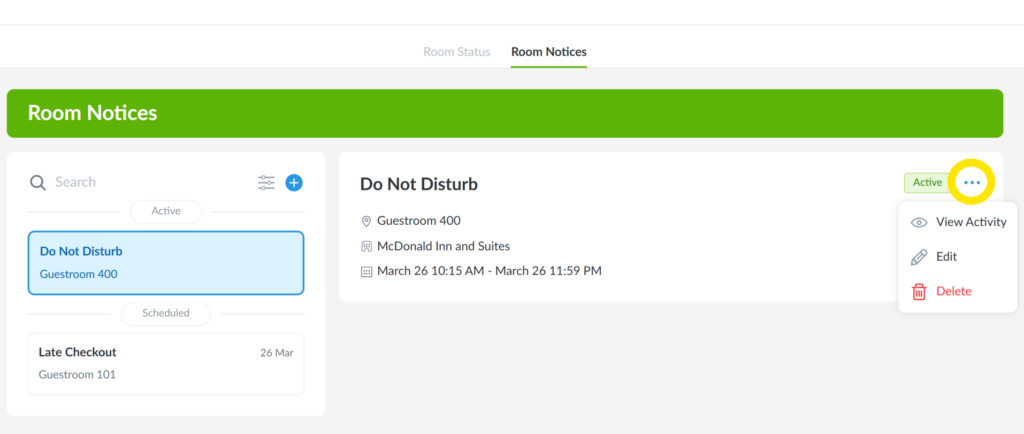This screenshot has height=434, width=1024.
Task: Click the magnifying glass search icon
Action: (x=38, y=182)
